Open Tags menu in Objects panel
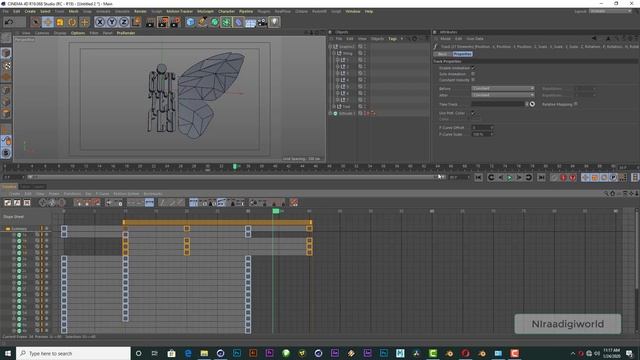 point(392,39)
